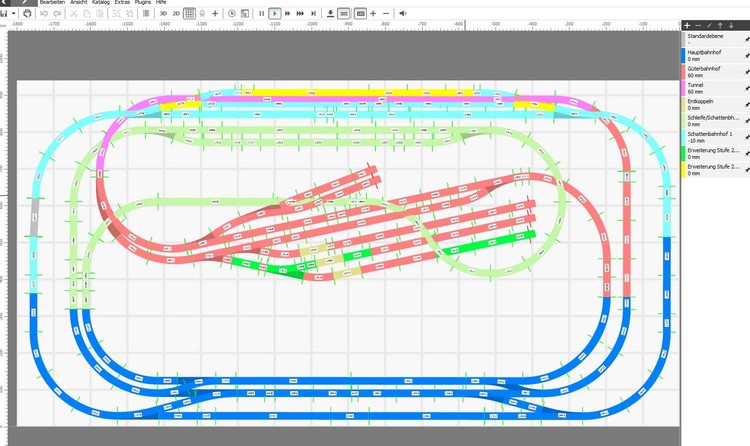The height and width of the screenshot is (446, 750).
Task: Click the paste clipboard icon
Action: (99, 13)
